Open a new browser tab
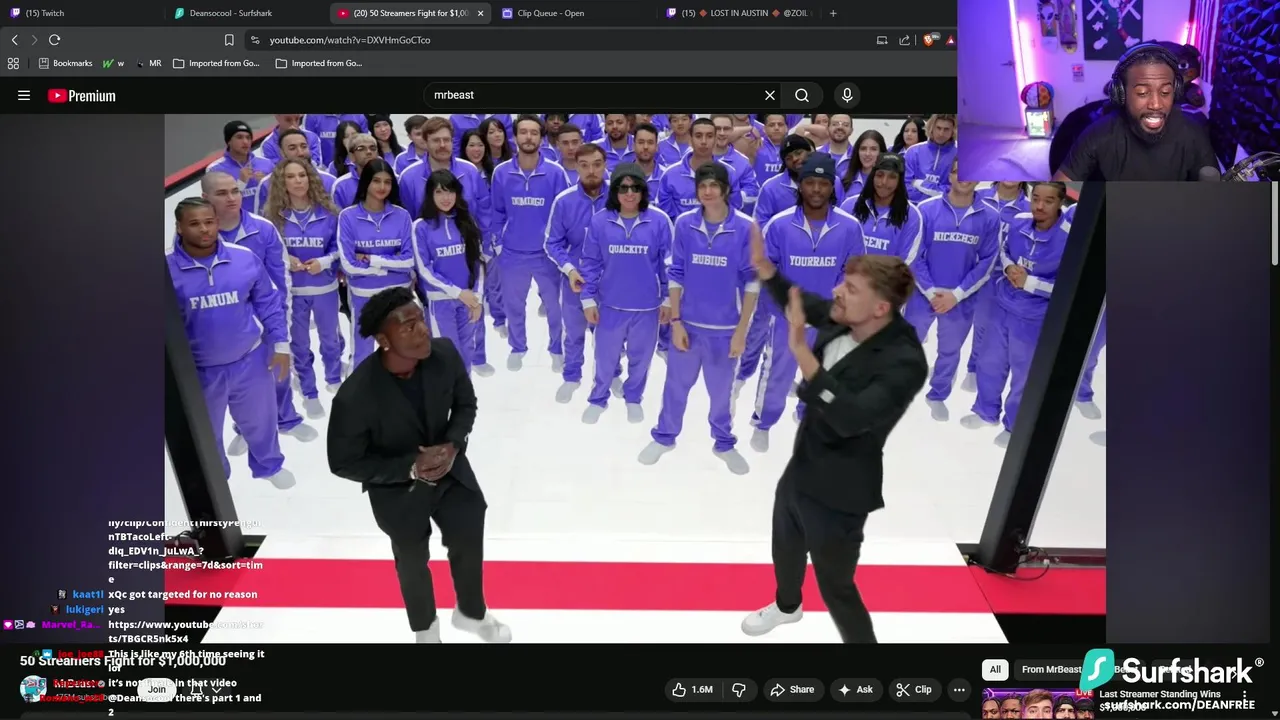The width and height of the screenshot is (1280, 720). point(833,13)
